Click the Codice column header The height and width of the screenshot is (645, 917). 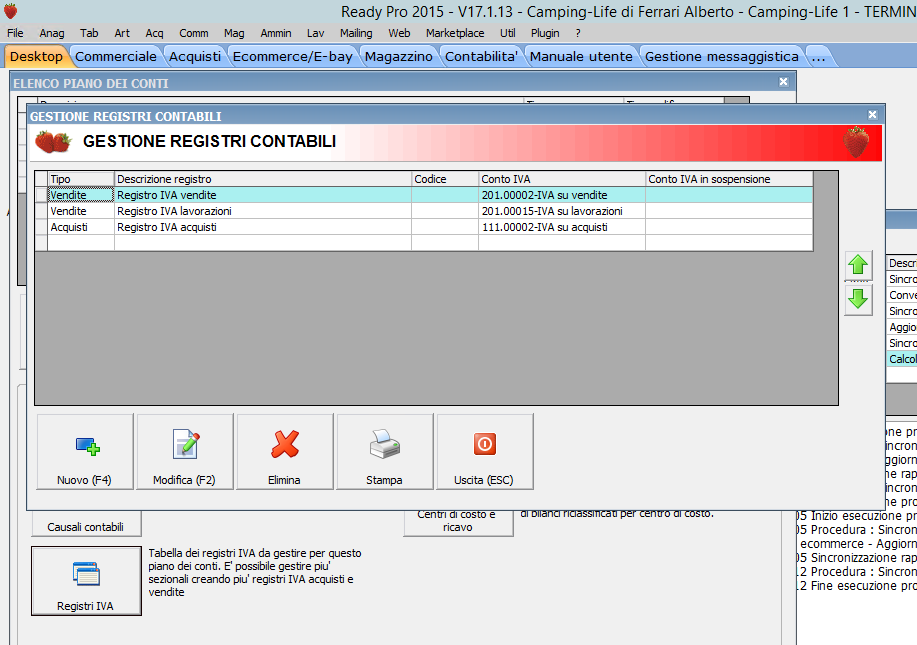tap(444, 179)
